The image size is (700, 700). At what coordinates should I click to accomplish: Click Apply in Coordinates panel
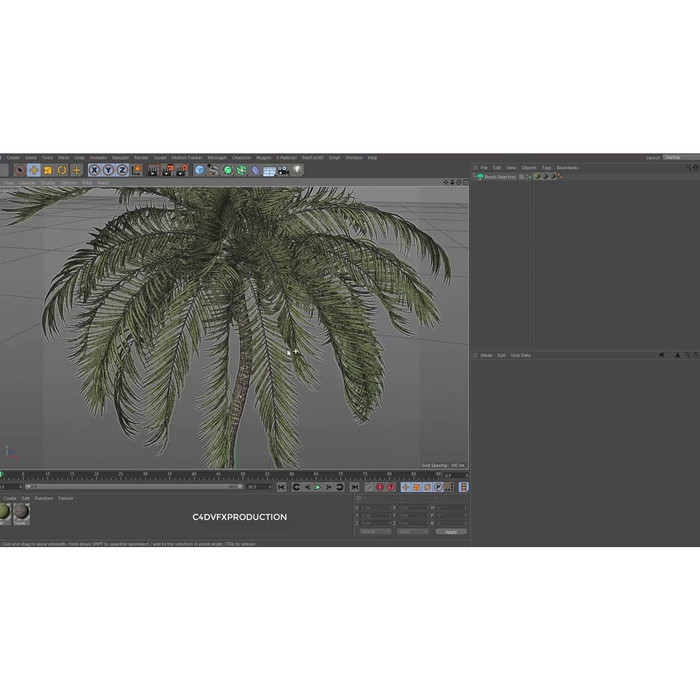click(451, 532)
